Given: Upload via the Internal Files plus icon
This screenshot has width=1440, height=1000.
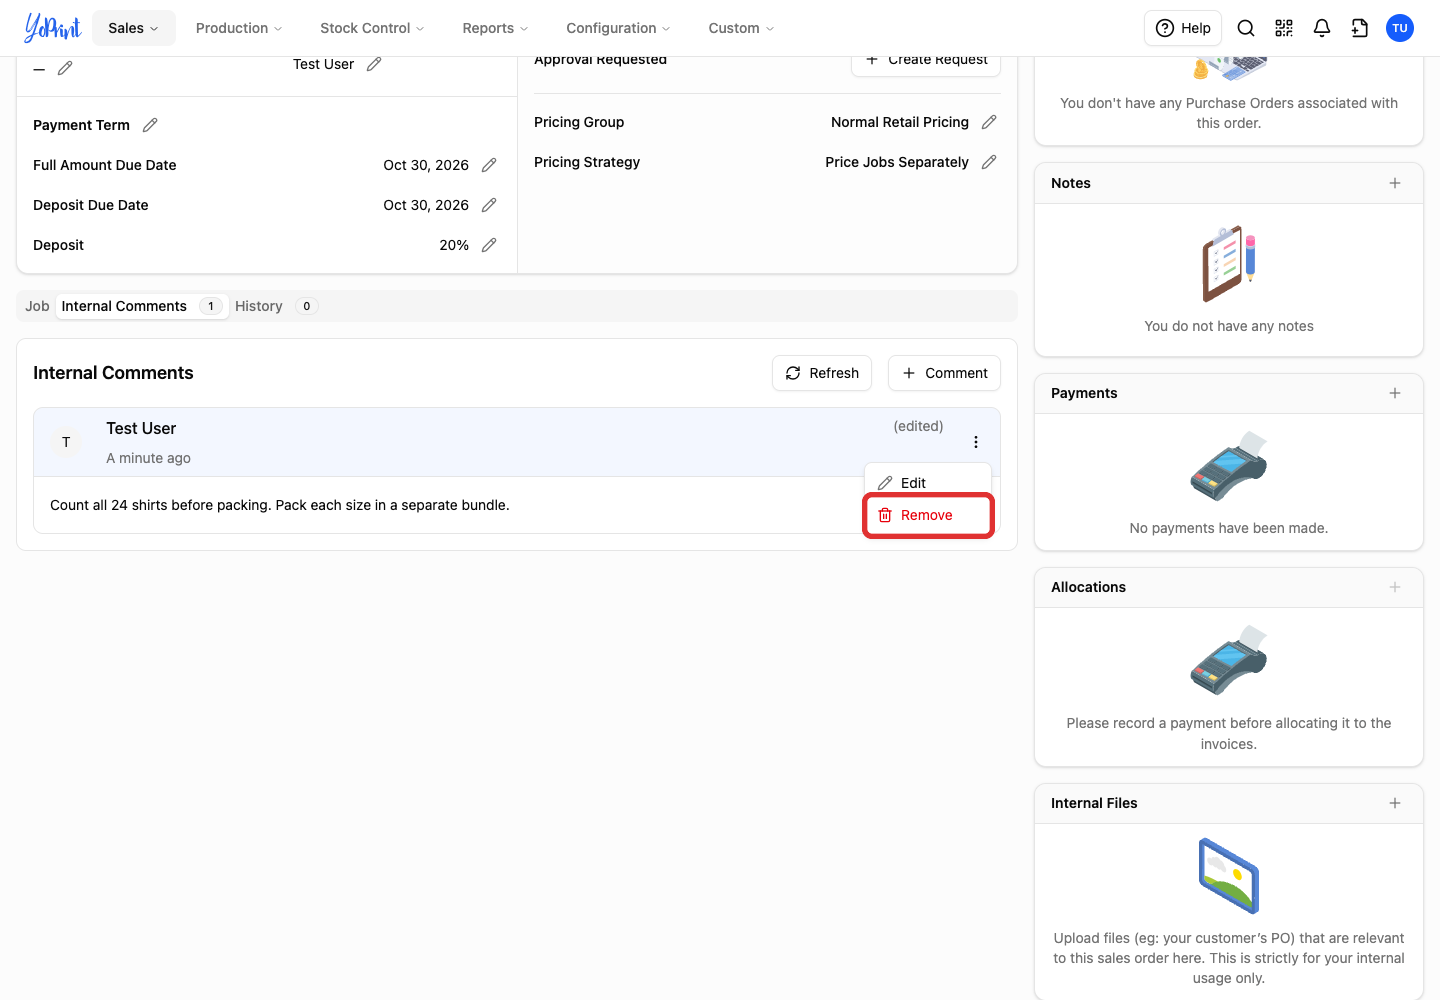Looking at the screenshot, I should point(1395,803).
